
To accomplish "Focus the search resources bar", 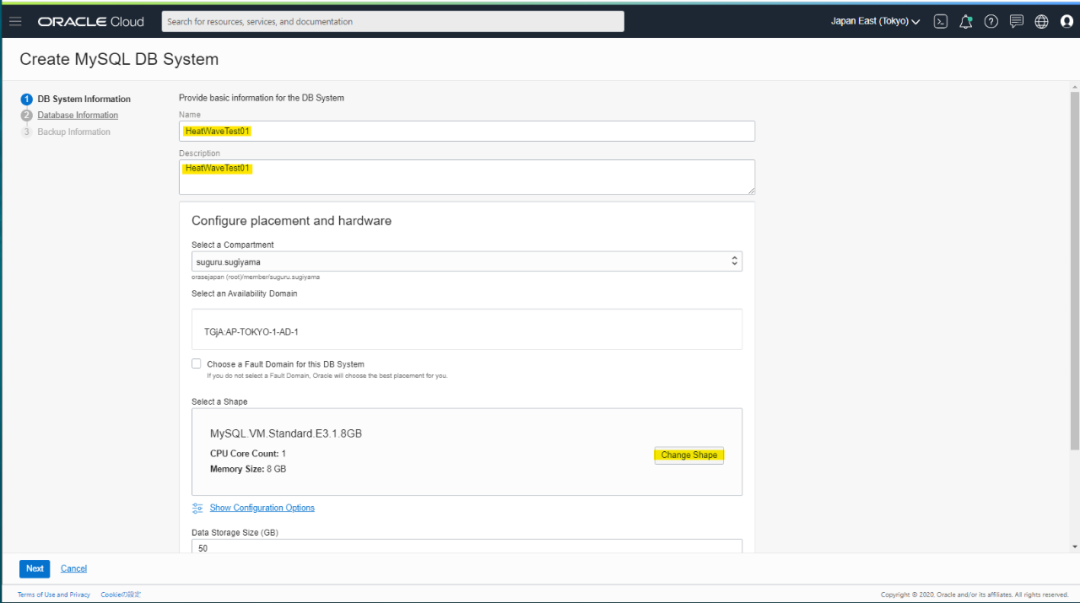I will 392,21.
